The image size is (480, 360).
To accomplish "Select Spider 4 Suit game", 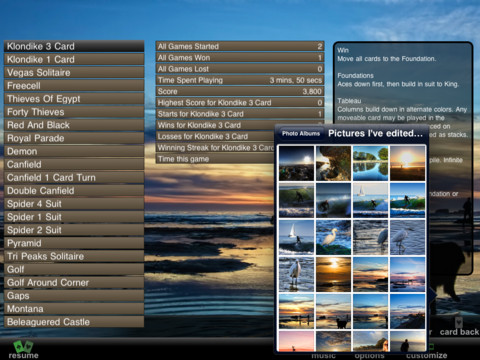I will point(74,204).
